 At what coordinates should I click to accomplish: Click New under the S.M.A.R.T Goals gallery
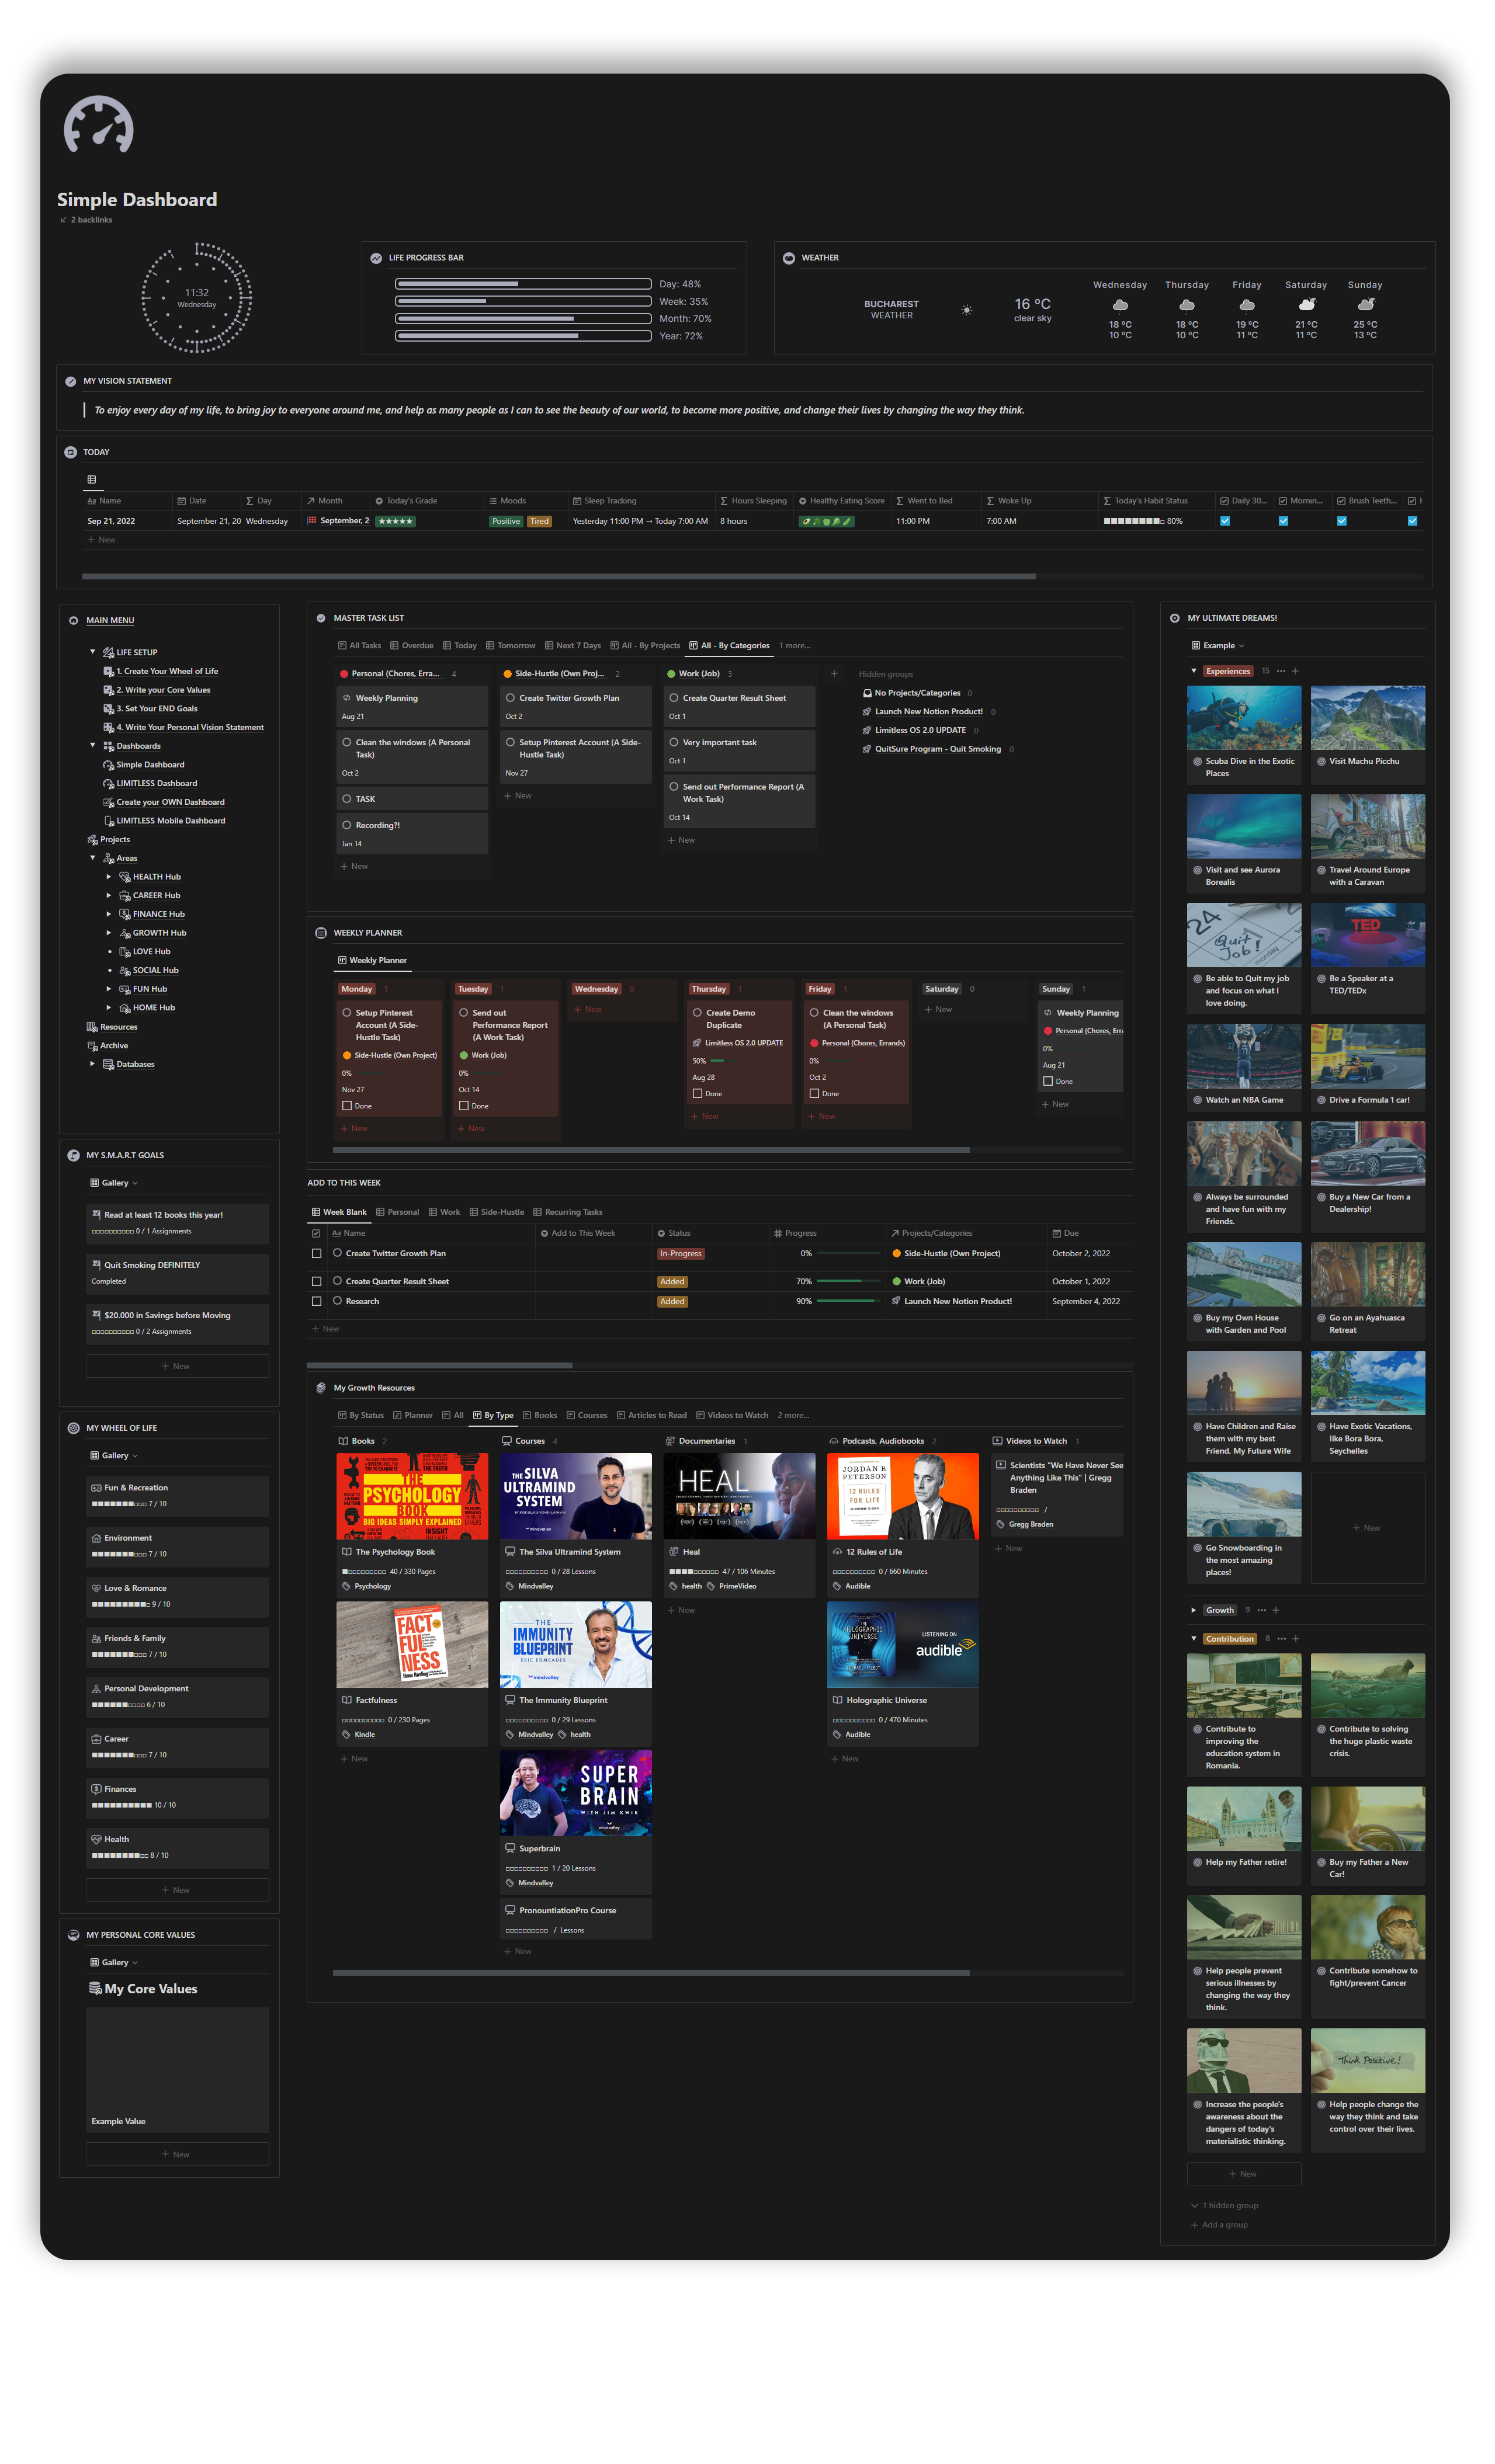[x=177, y=1366]
